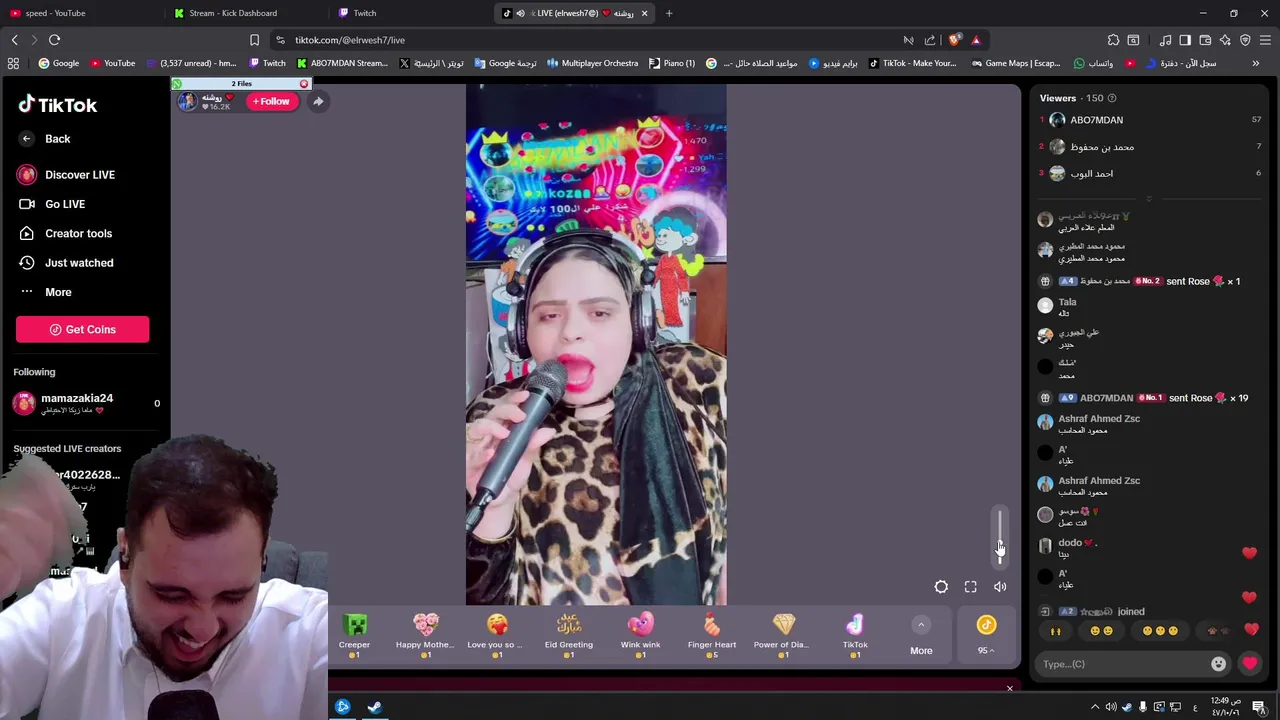Open the emoji picker in chat
Screen dimensions: 1280x720
(x=1218, y=664)
